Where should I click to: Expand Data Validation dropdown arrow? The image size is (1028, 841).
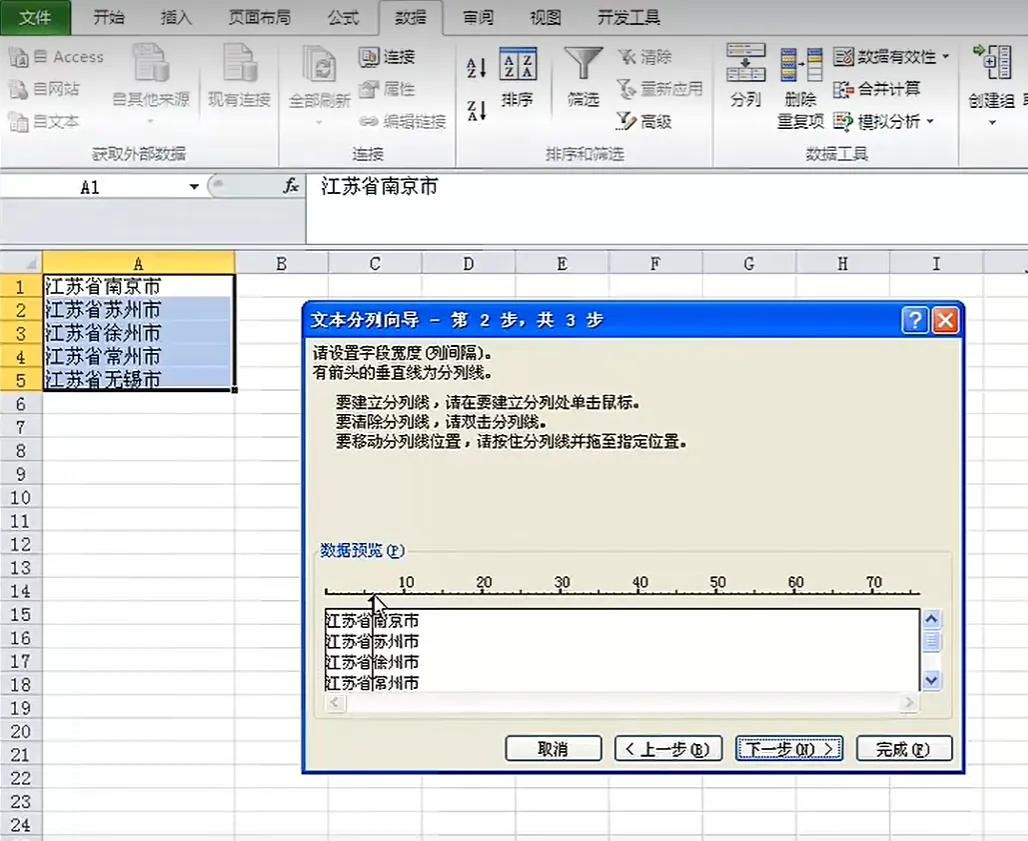click(x=946, y=57)
